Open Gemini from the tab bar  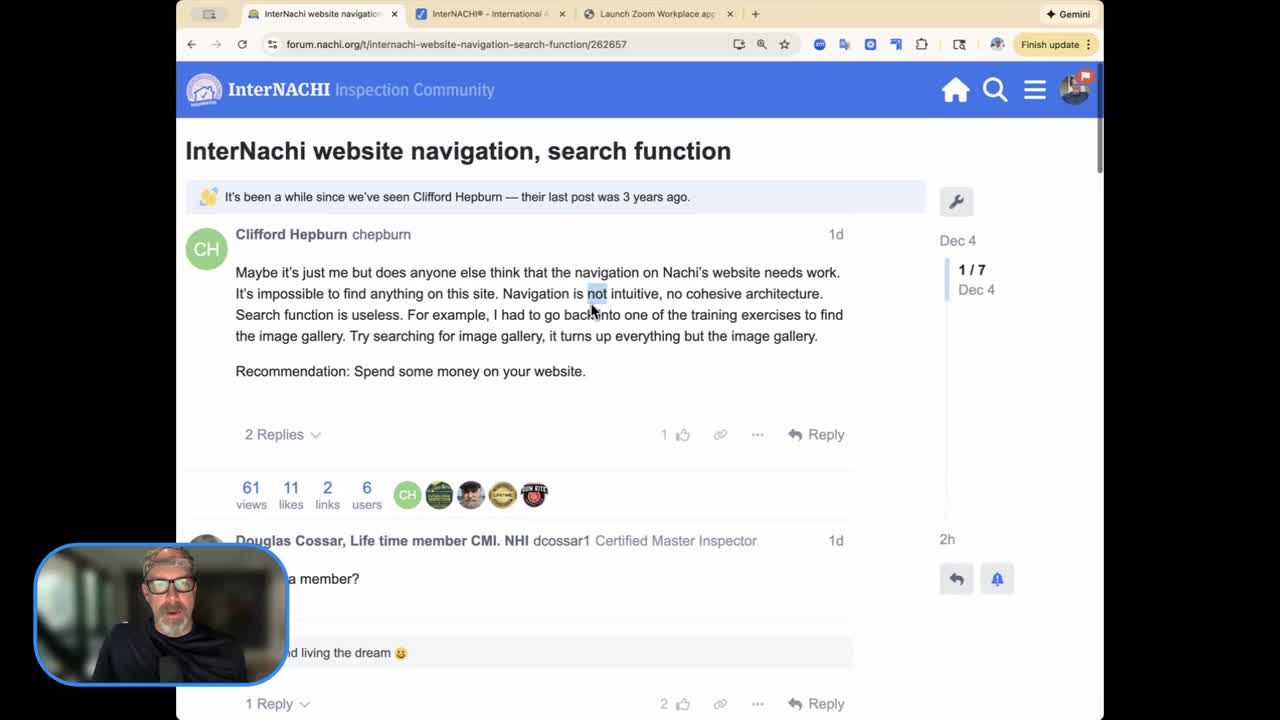click(x=1068, y=14)
